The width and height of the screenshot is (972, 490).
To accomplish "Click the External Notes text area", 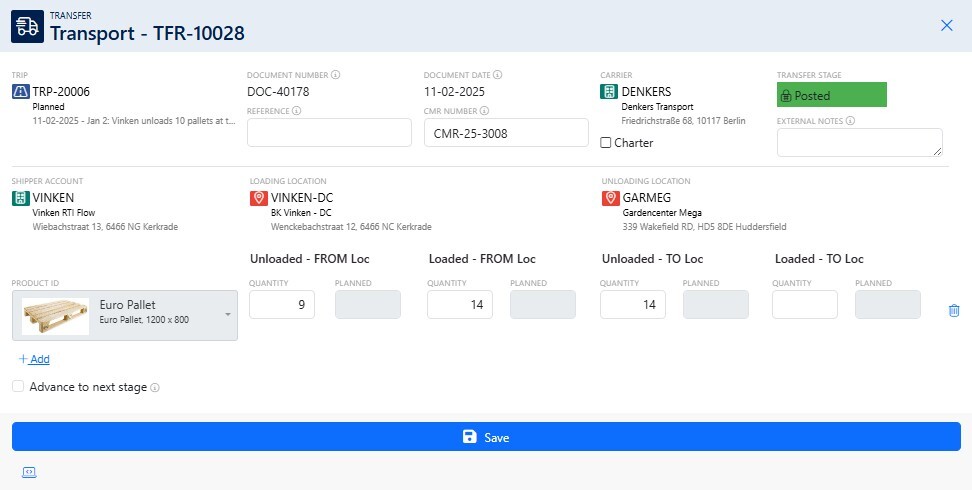I will point(859,142).
